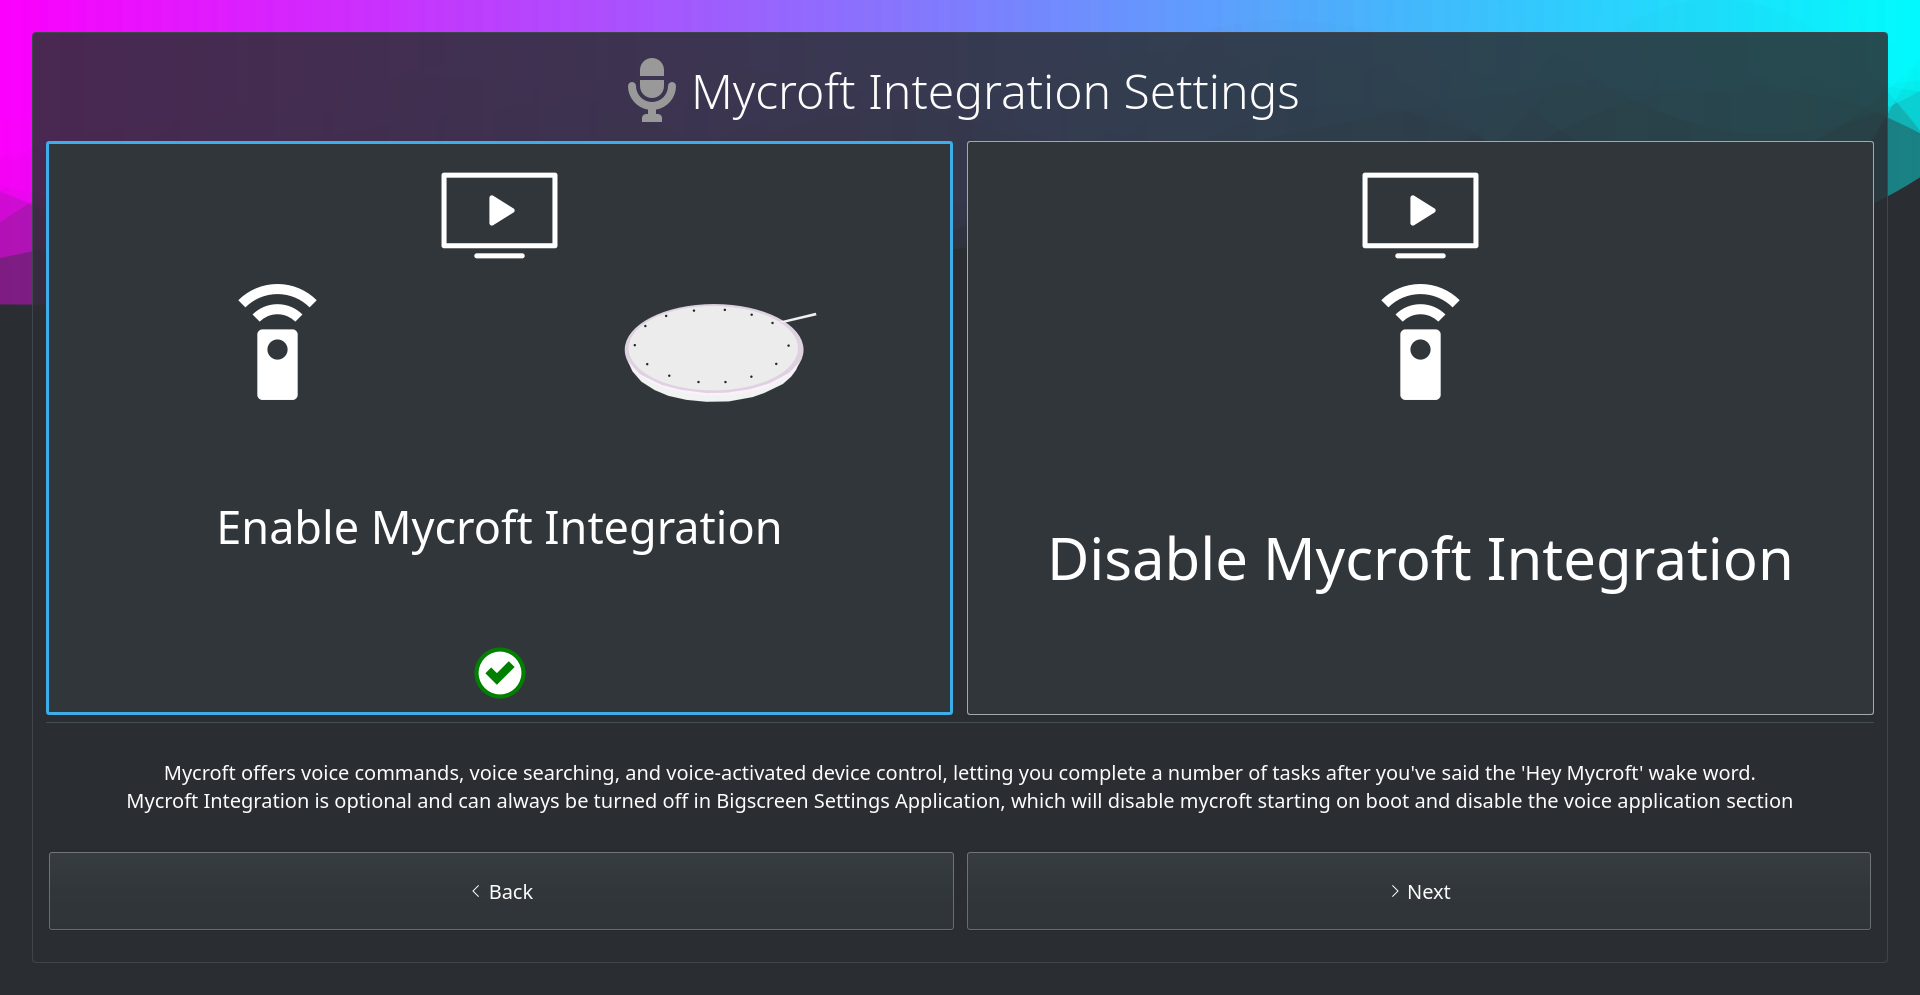This screenshot has width=1920, height=995.
Task: Click the Mycroft Integration Settings title
Action: pyautogui.click(x=995, y=91)
